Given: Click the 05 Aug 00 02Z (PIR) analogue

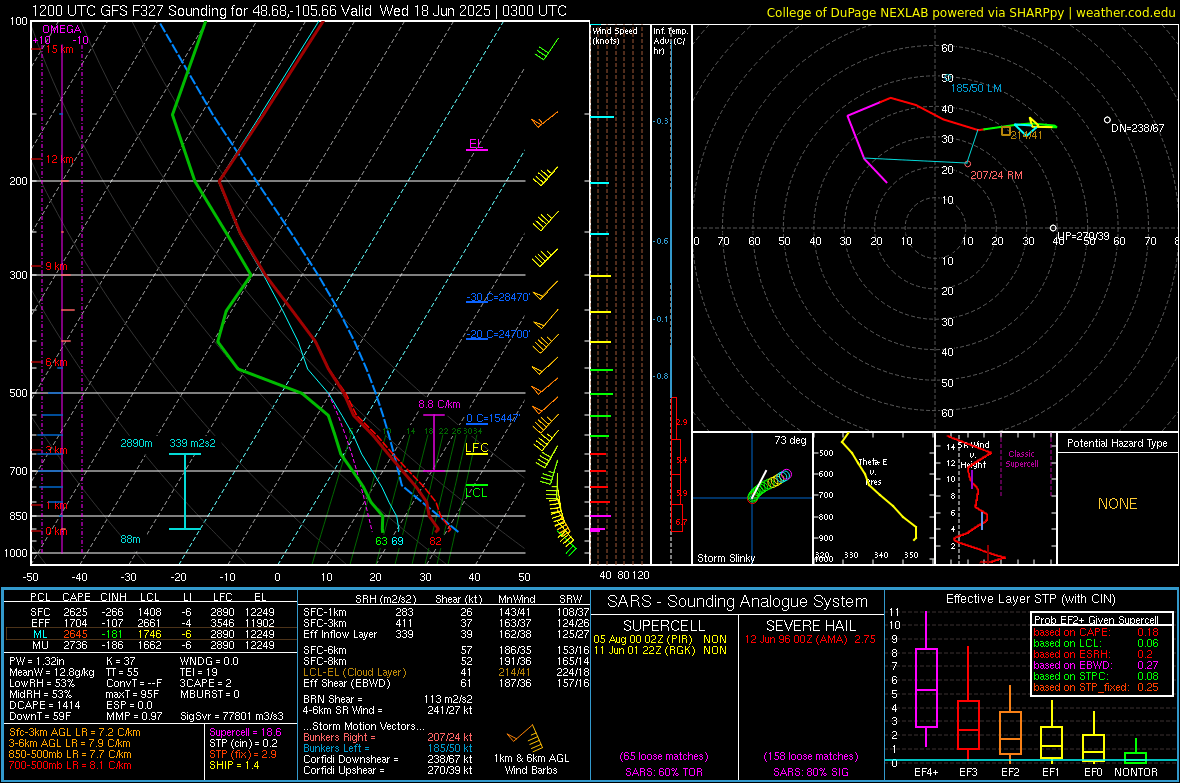Looking at the screenshot, I should pos(660,639).
